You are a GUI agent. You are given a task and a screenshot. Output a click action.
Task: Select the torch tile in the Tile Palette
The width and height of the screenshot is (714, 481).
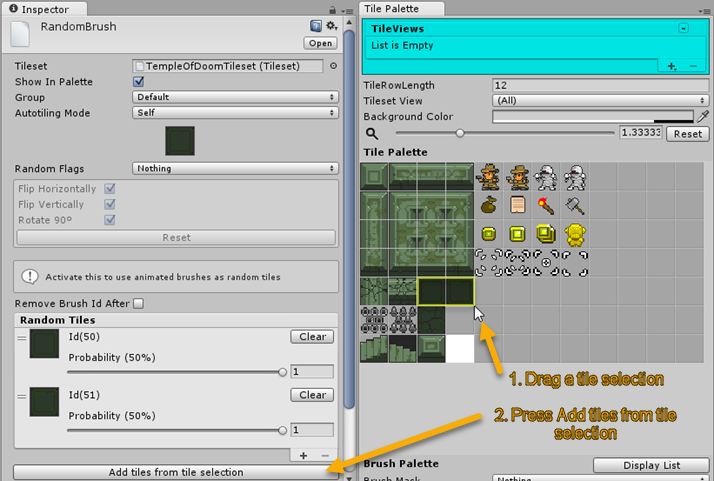[546, 205]
